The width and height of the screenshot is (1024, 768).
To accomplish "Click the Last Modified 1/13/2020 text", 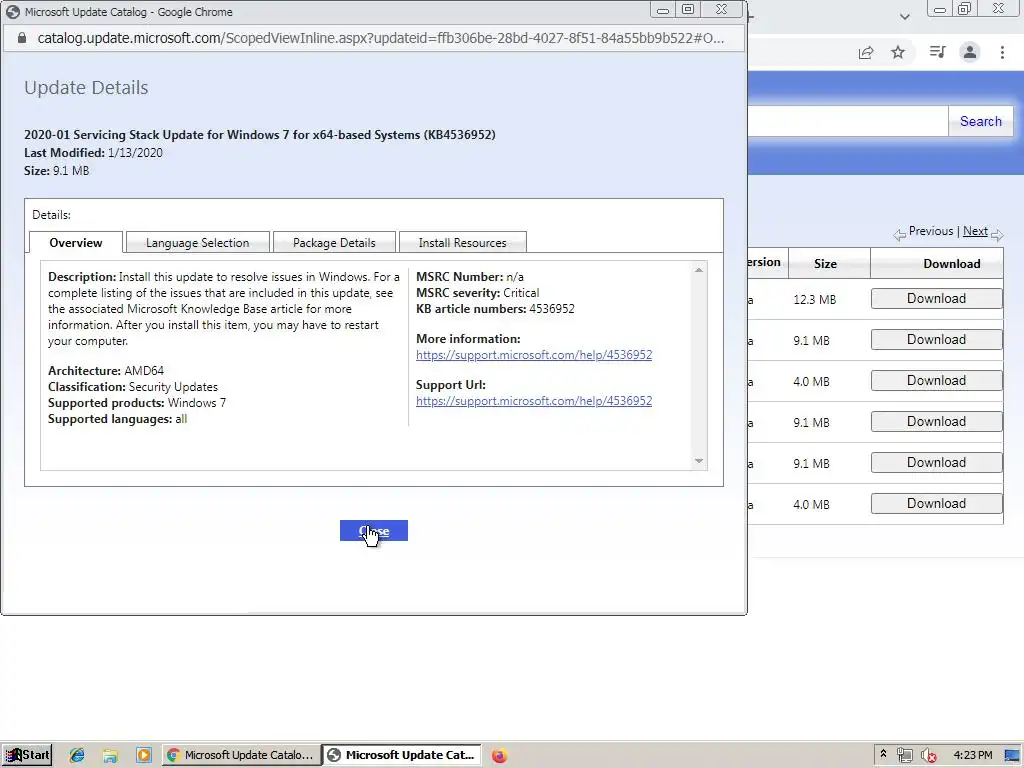I will pos(93,152).
